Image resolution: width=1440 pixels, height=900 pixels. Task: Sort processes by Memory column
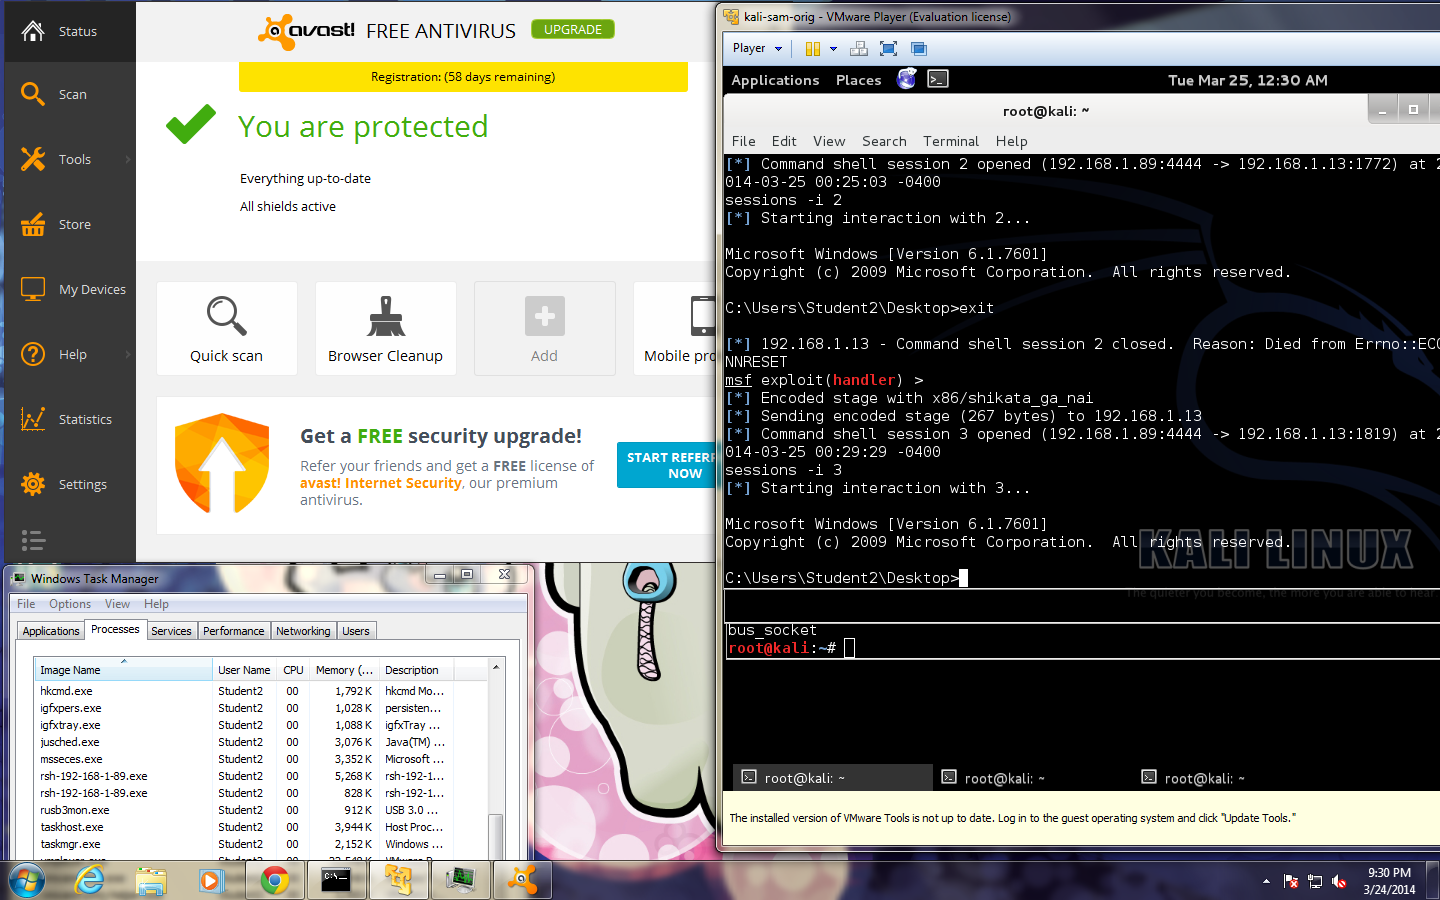coord(344,670)
